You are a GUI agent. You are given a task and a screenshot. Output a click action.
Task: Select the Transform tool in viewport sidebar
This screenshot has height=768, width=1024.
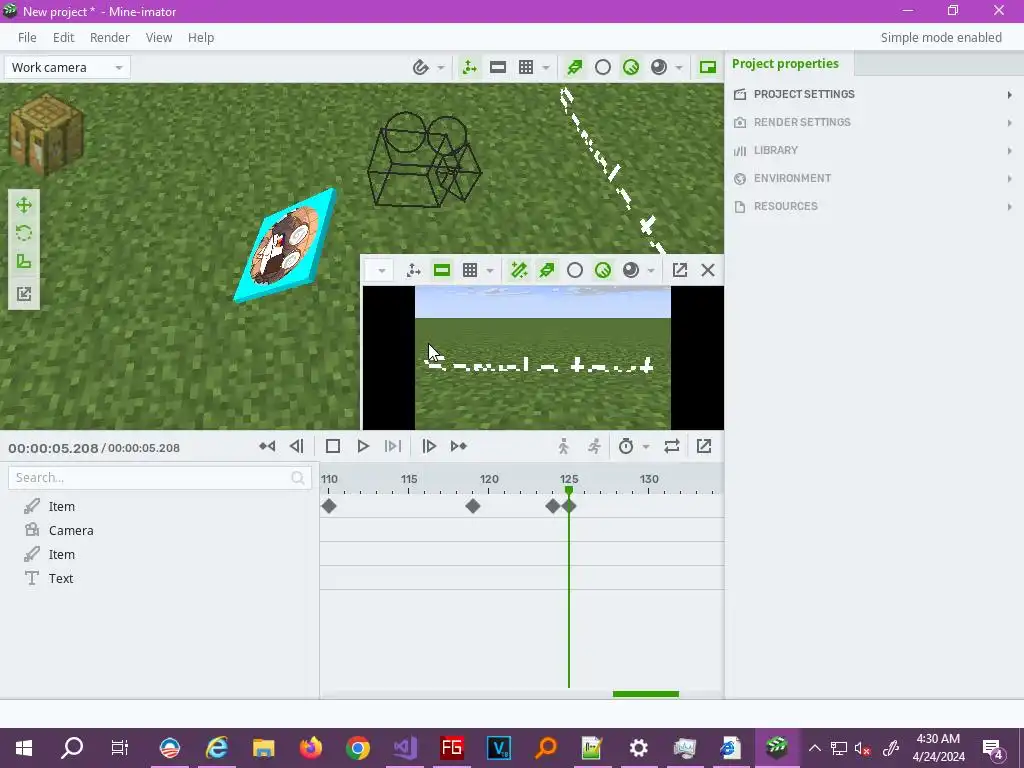(24, 294)
